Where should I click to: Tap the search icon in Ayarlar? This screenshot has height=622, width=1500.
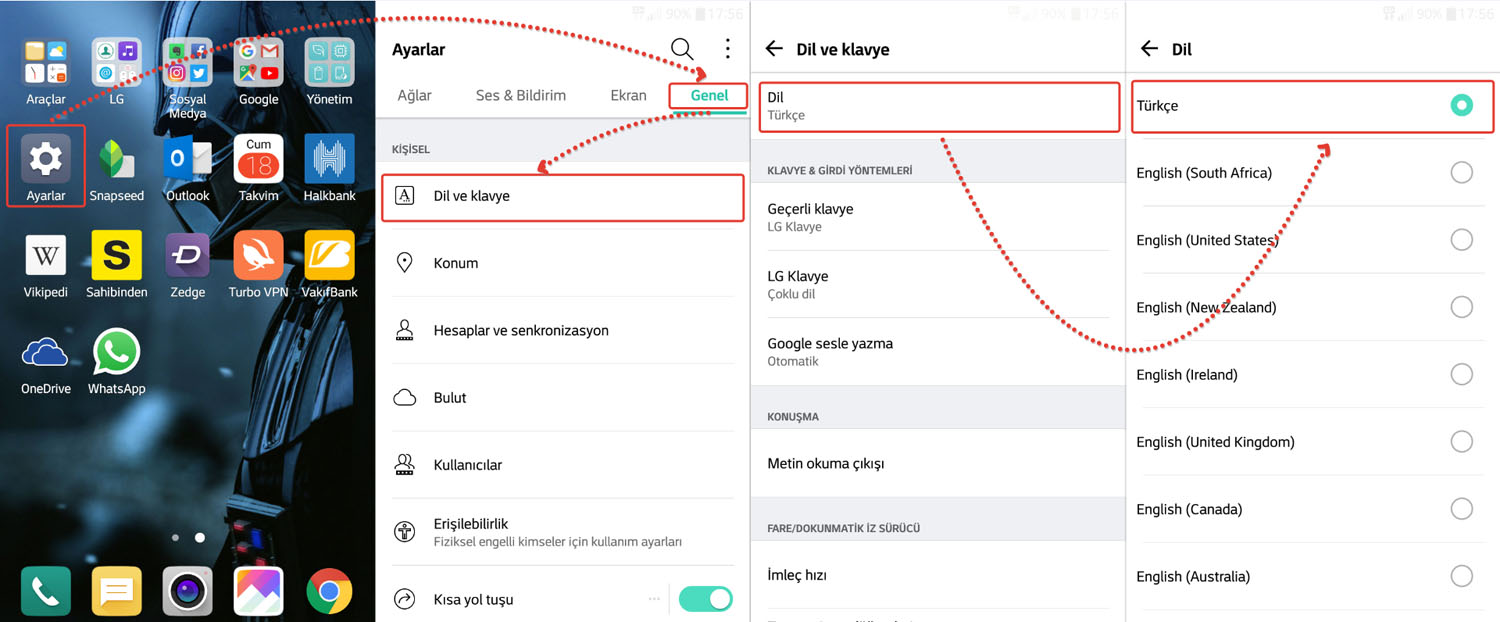682,49
